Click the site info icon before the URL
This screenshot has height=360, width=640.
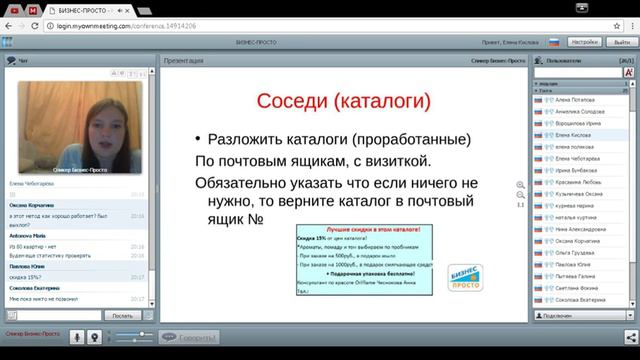(50, 26)
